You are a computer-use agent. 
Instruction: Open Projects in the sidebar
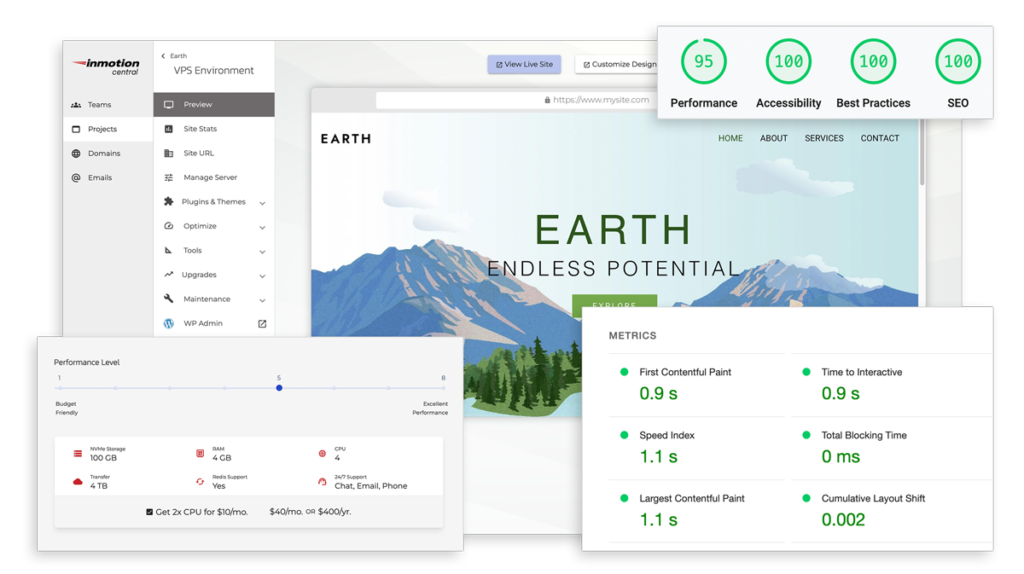[x=101, y=129]
